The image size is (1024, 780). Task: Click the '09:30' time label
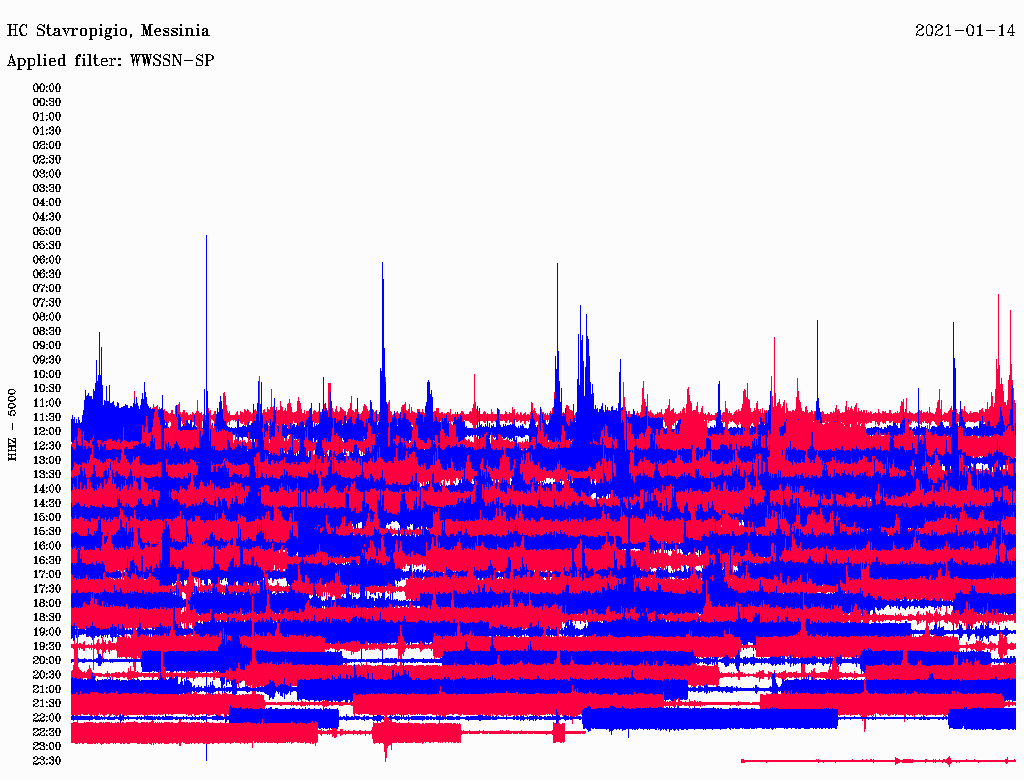(47, 360)
